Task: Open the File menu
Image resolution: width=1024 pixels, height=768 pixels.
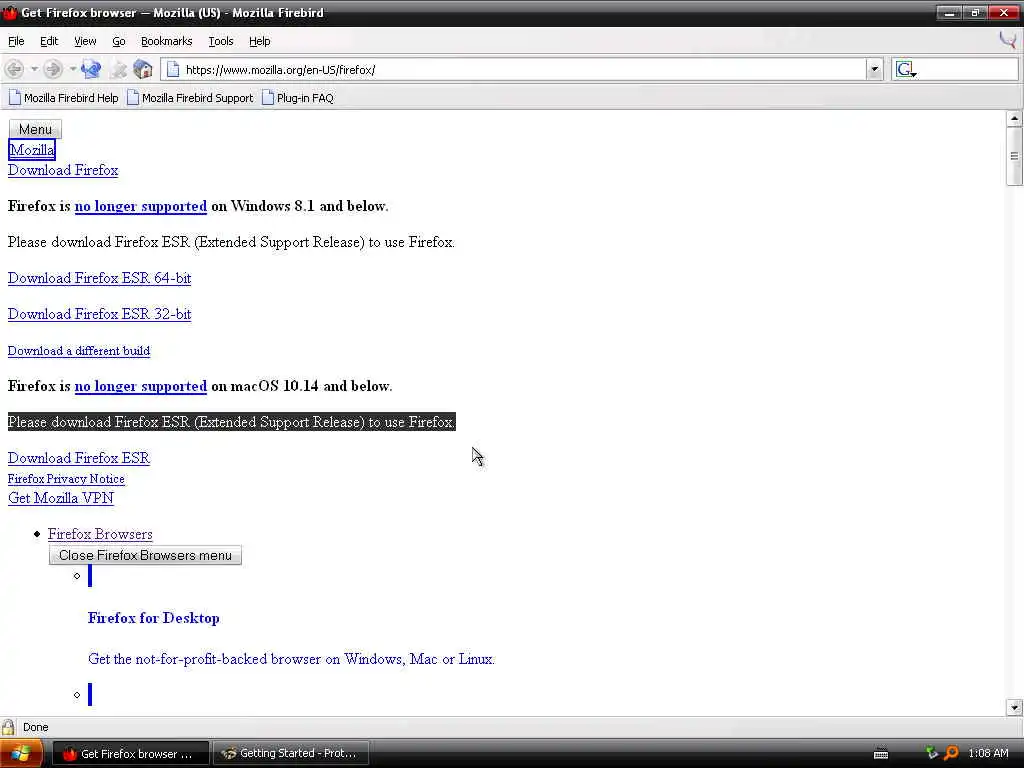Action: [x=16, y=41]
